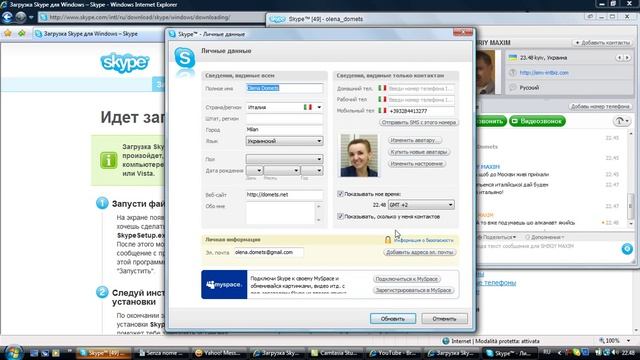
Task: Click the IE favorites star icon
Action: 8,33
